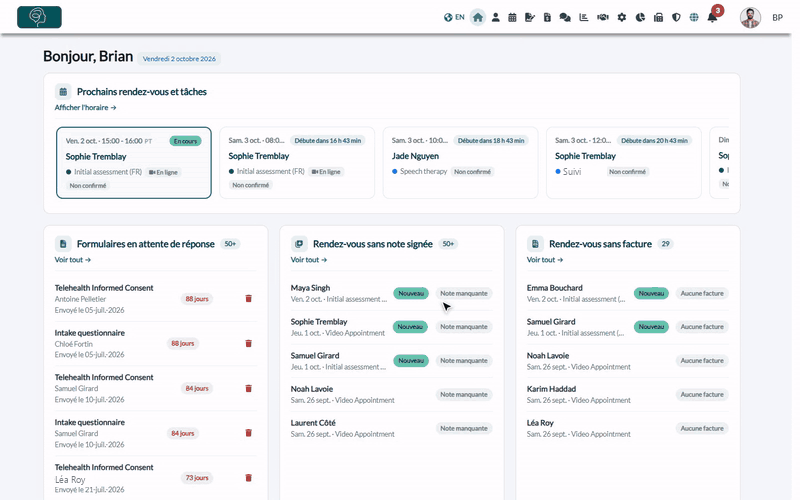Open the clients person icon
800x500 pixels.
495,17
